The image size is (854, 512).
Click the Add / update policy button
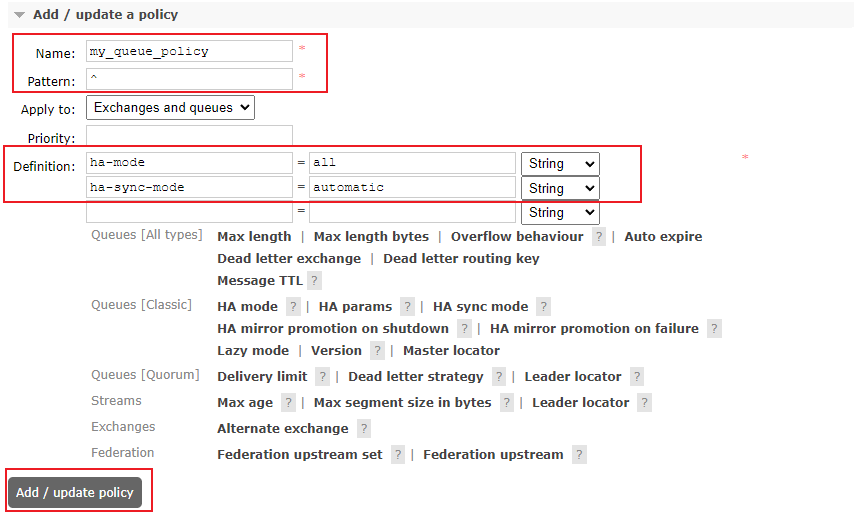pyautogui.click(x=75, y=493)
